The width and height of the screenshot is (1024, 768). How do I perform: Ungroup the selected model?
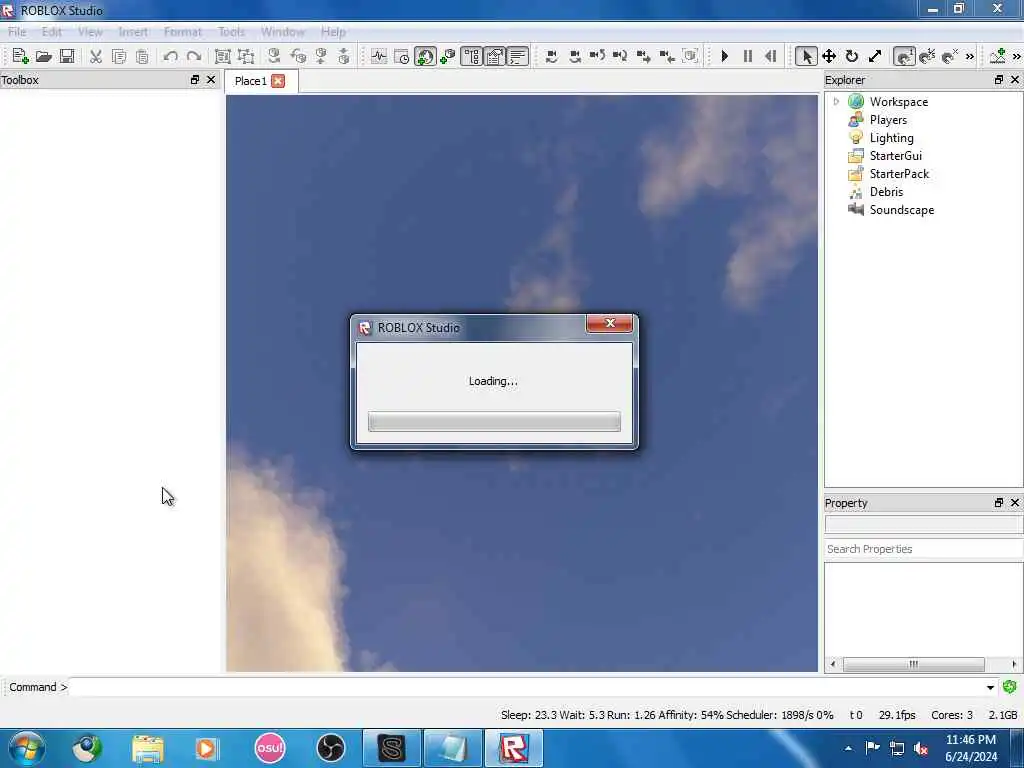[x=246, y=56]
